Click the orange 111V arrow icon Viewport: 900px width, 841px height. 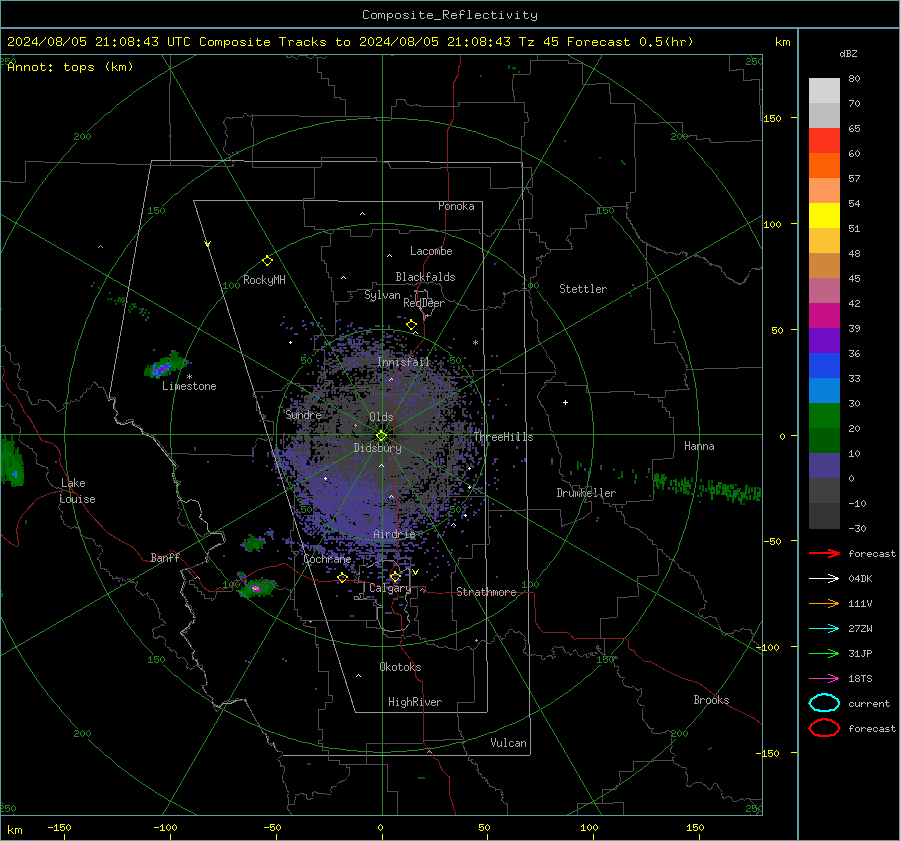[x=824, y=603]
